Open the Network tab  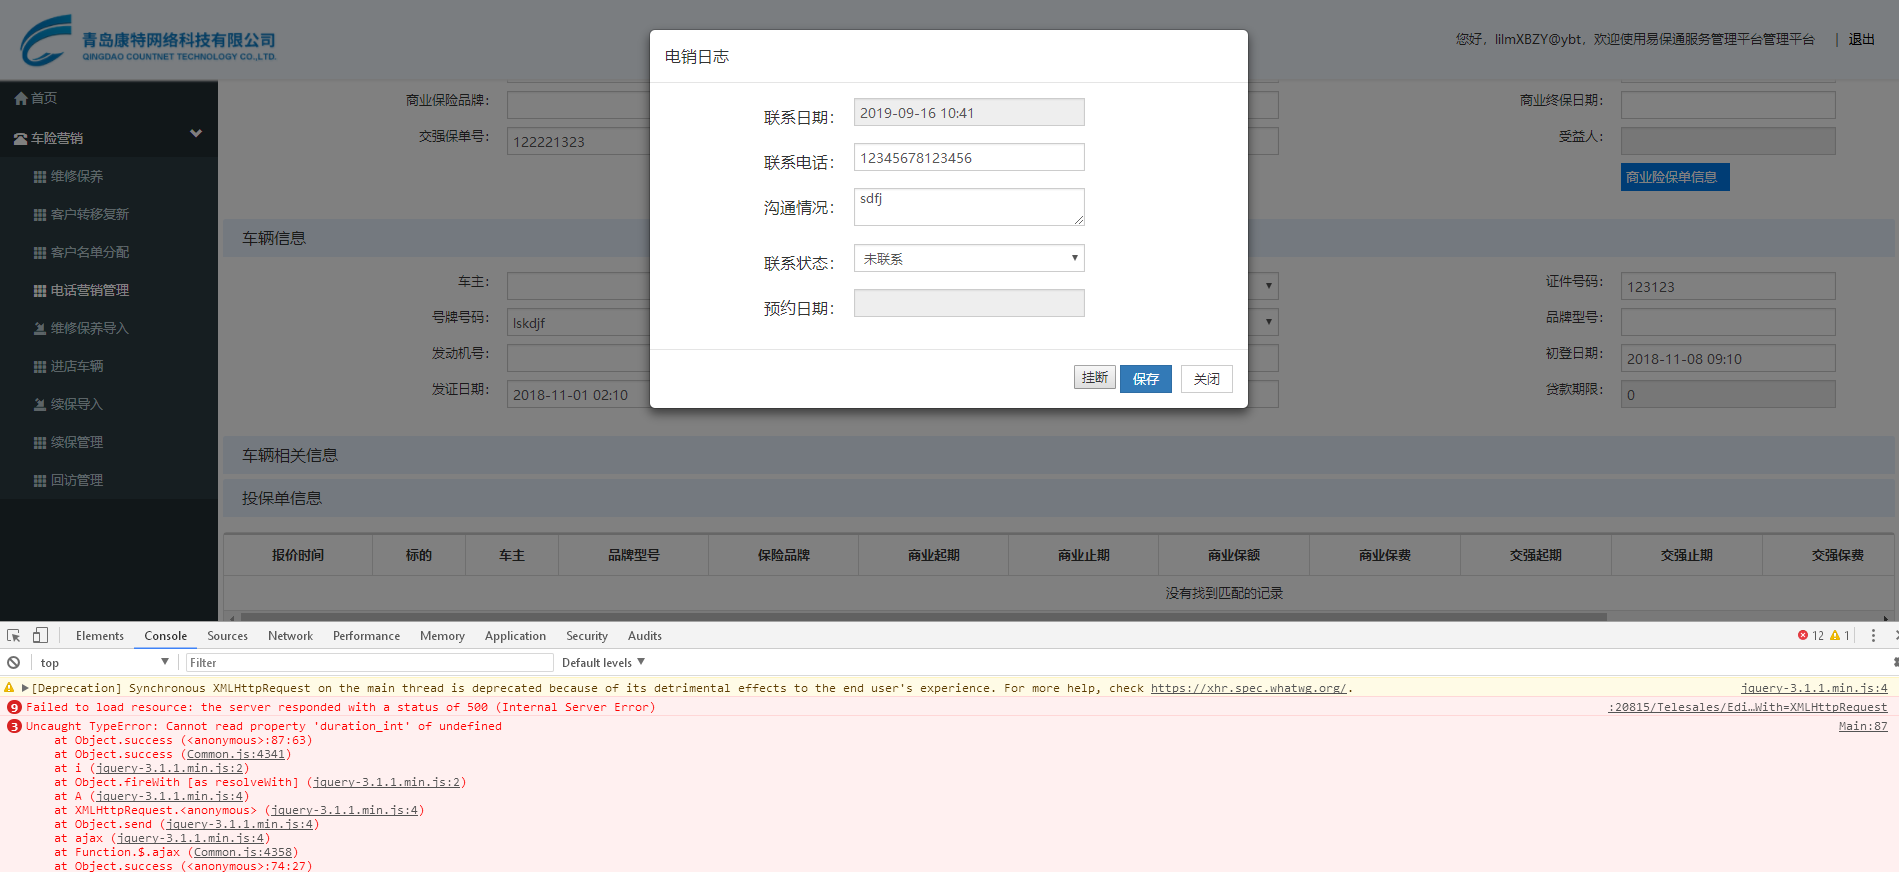(291, 636)
